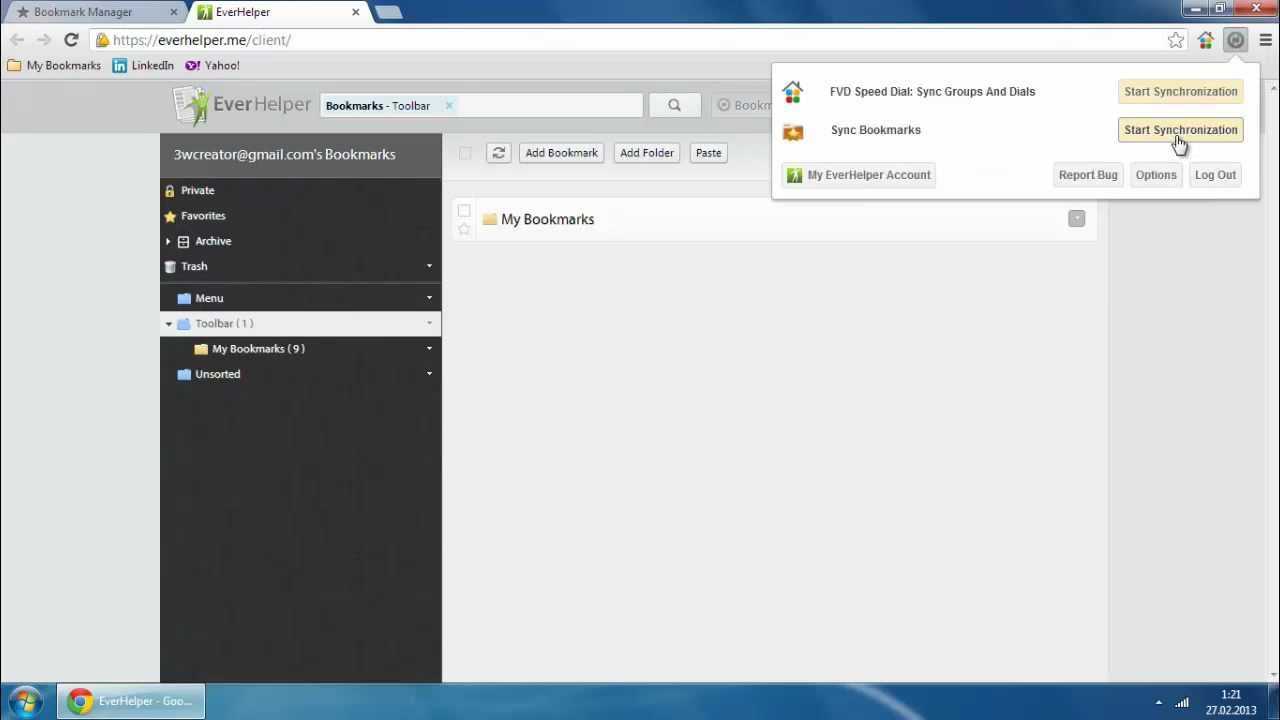Click the Chrome reload page icon
The image size is (1280, 720).
[x=71, y=40]
